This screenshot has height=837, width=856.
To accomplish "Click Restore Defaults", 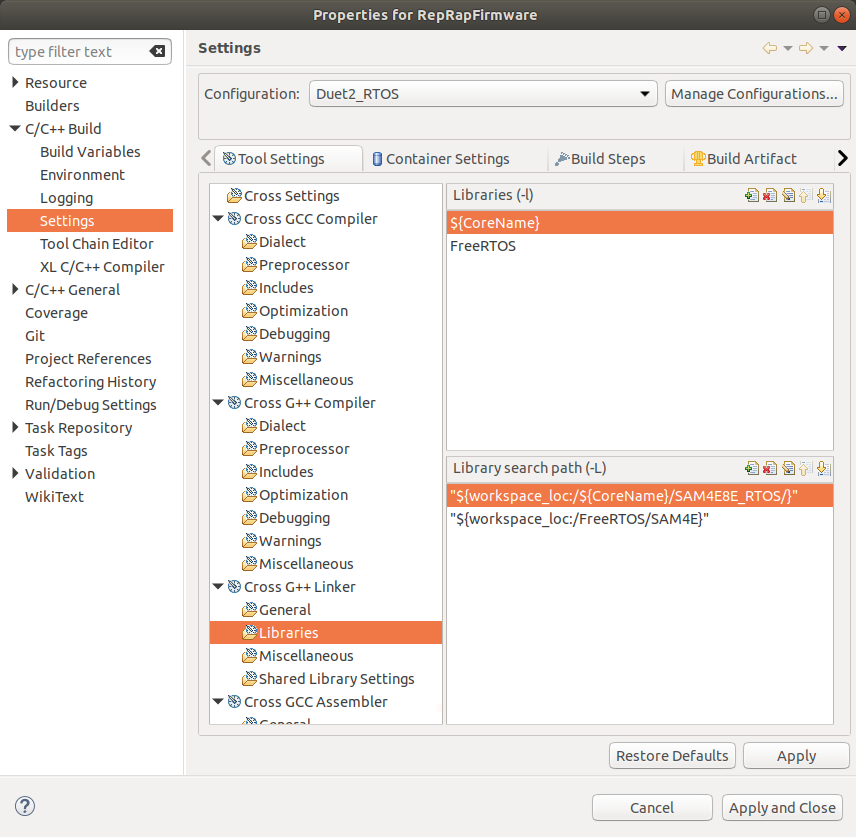I will click(672, 755).
